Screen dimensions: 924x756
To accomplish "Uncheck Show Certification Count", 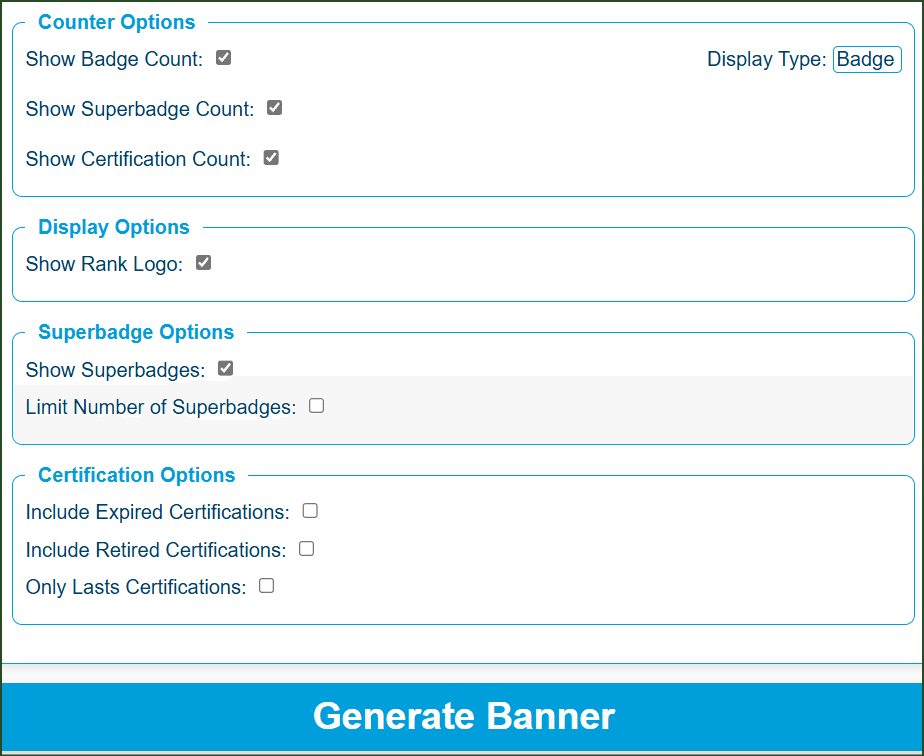I will coord(271,157).
